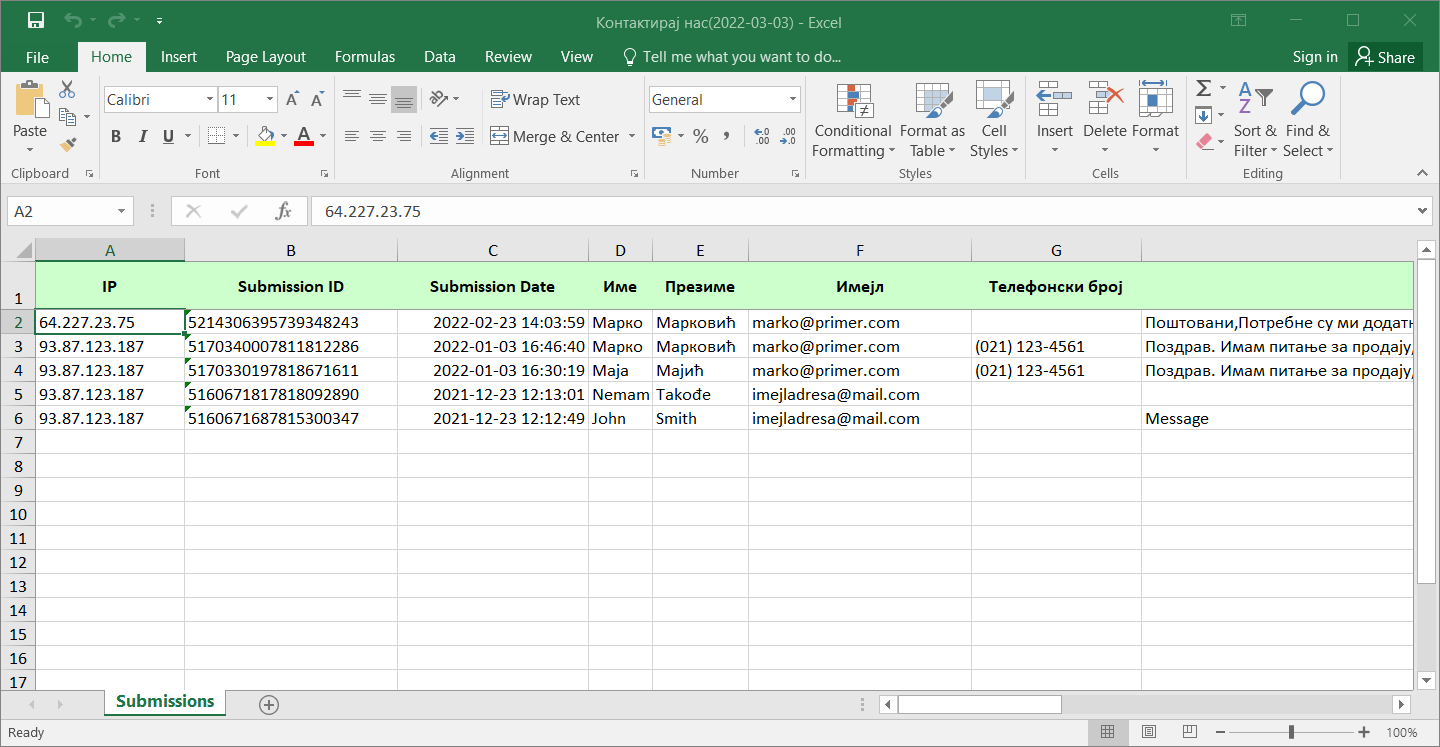Add a new sheet with plus button
1440x747 pixels.
(x=268, y=704)
